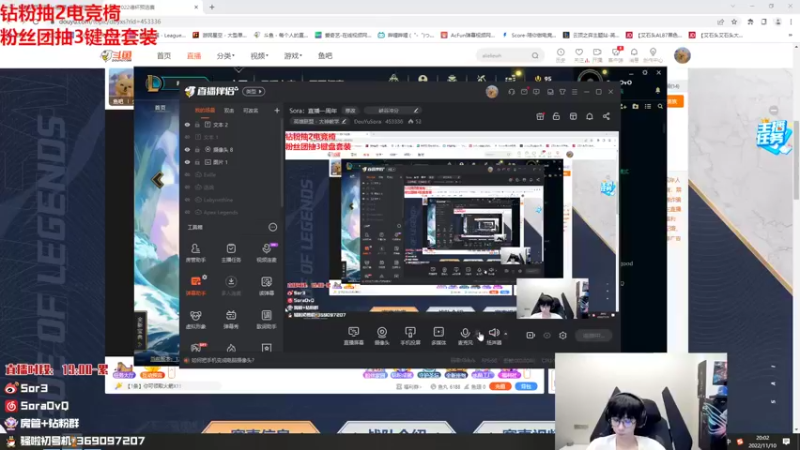Open a new browser tab

point(212,7)
